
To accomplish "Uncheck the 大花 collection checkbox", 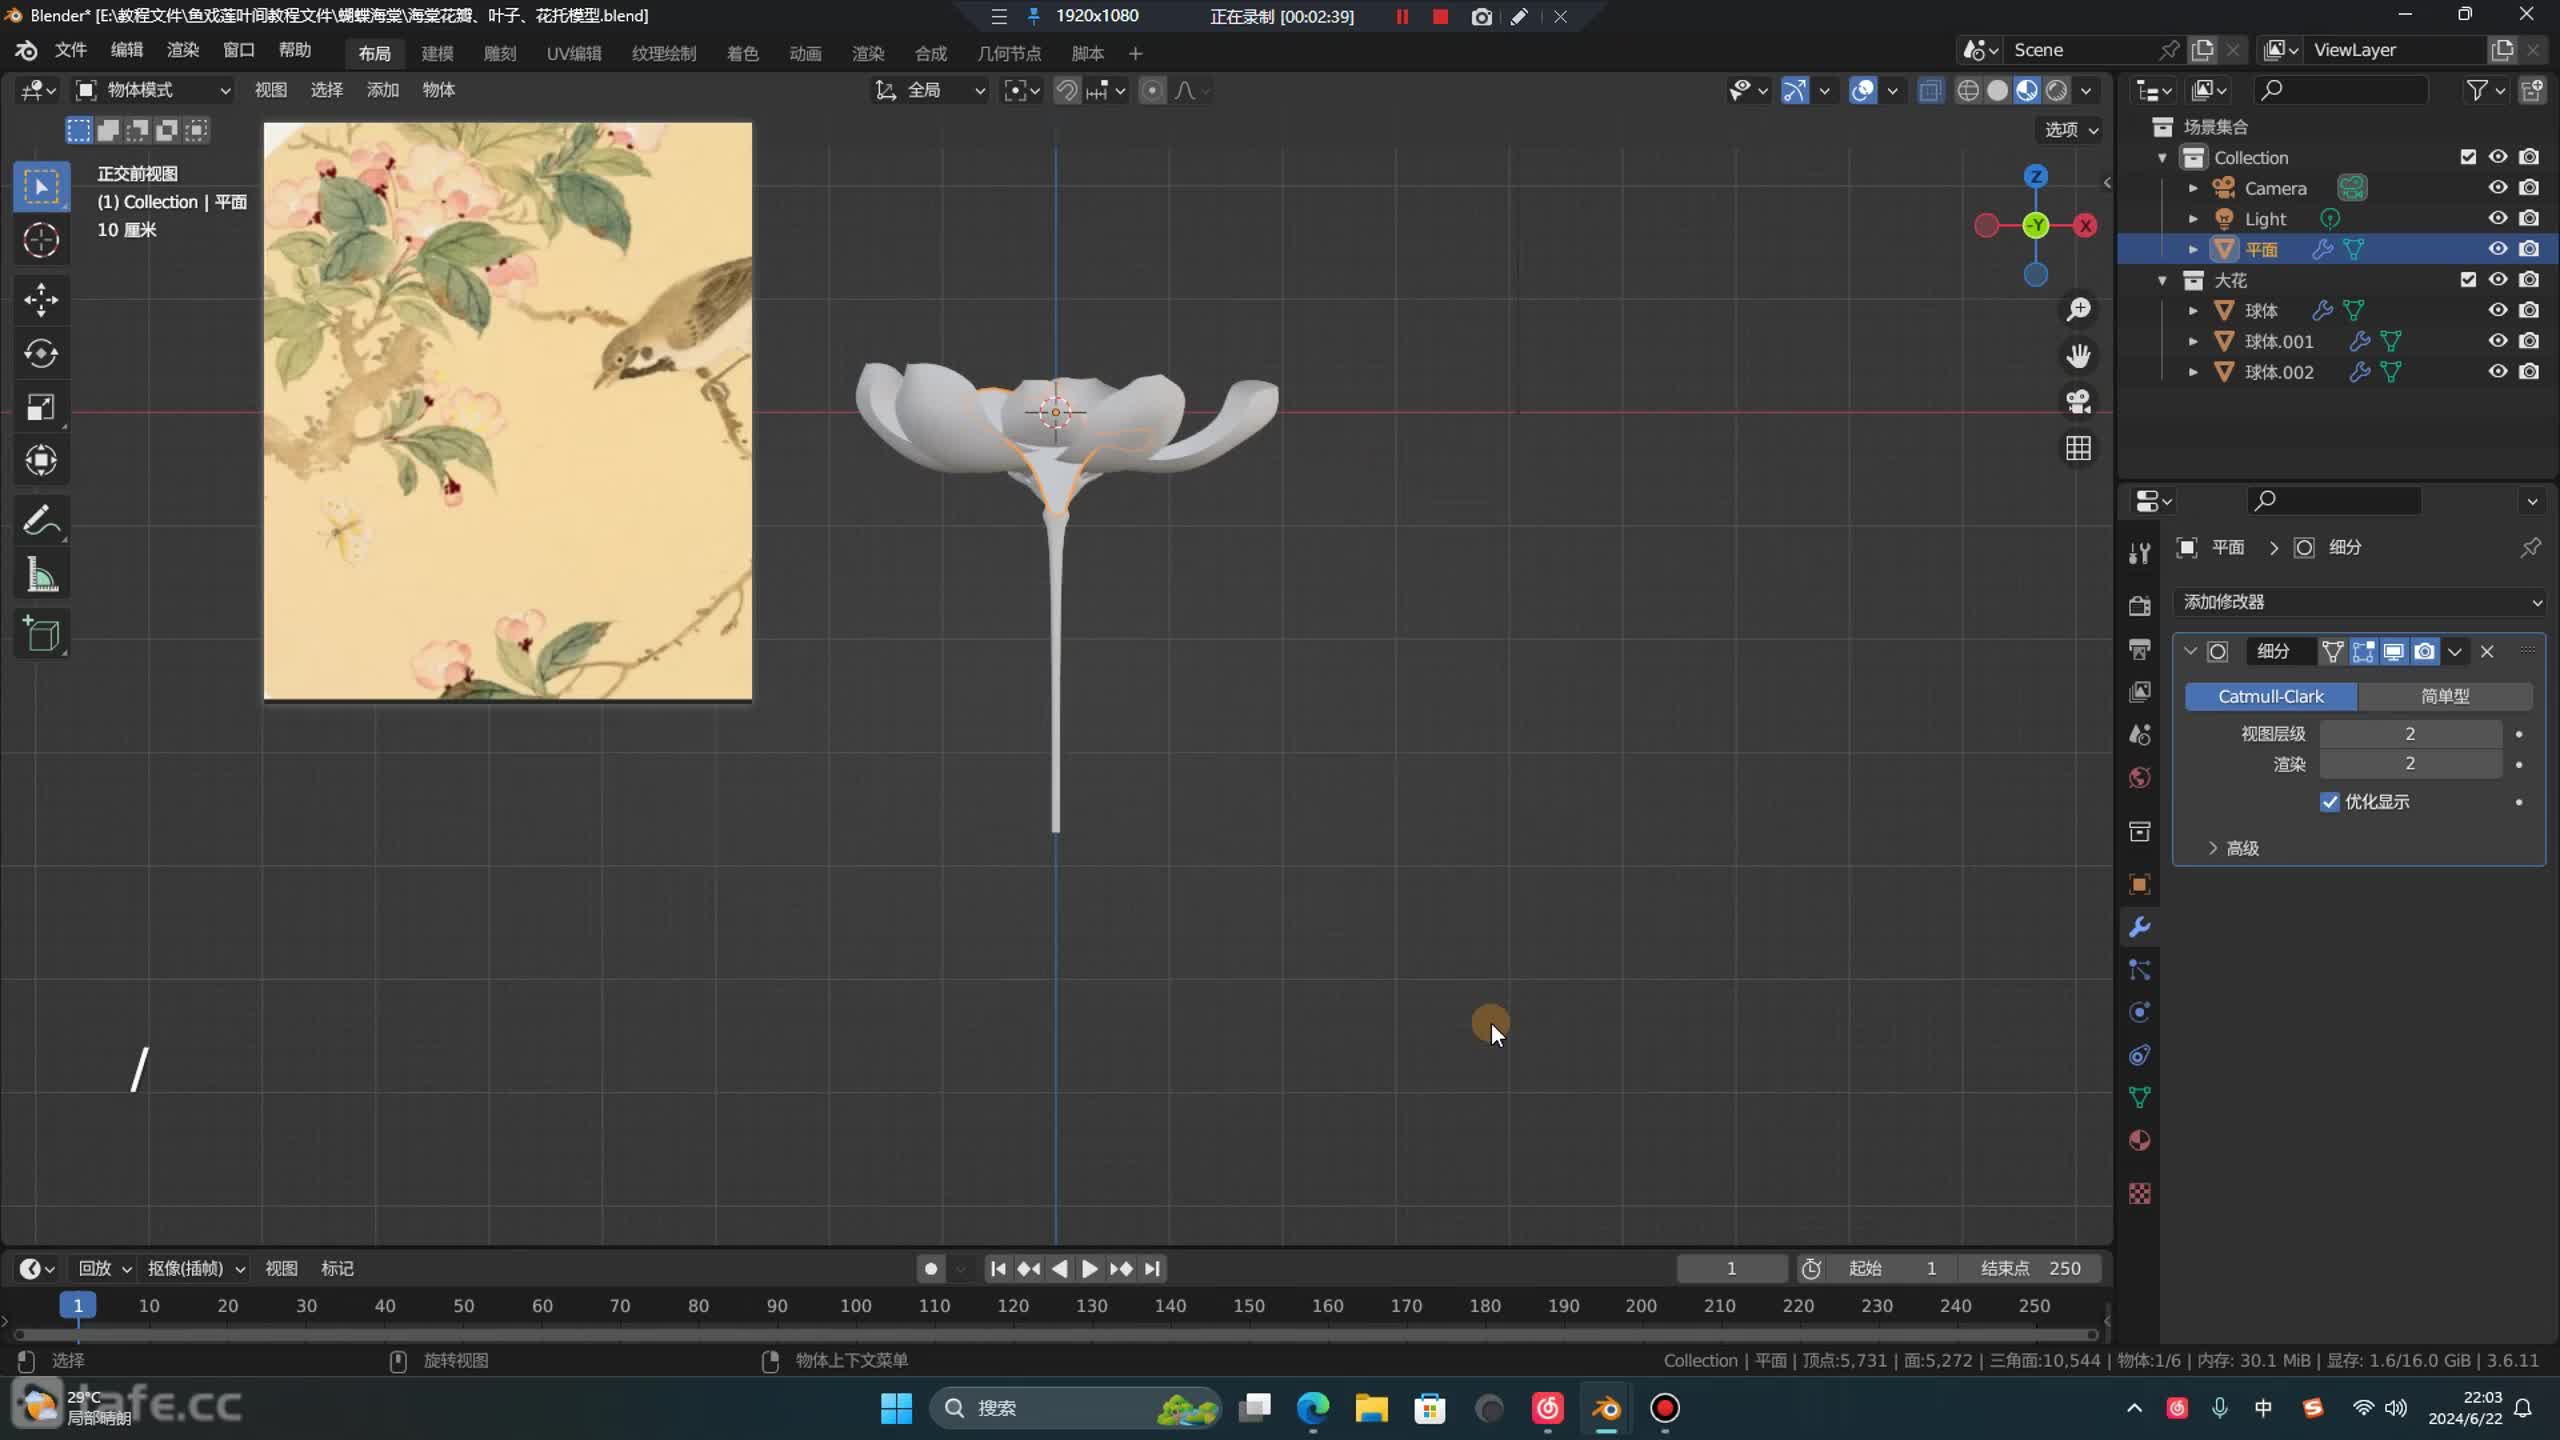I will coord(2468,280).
